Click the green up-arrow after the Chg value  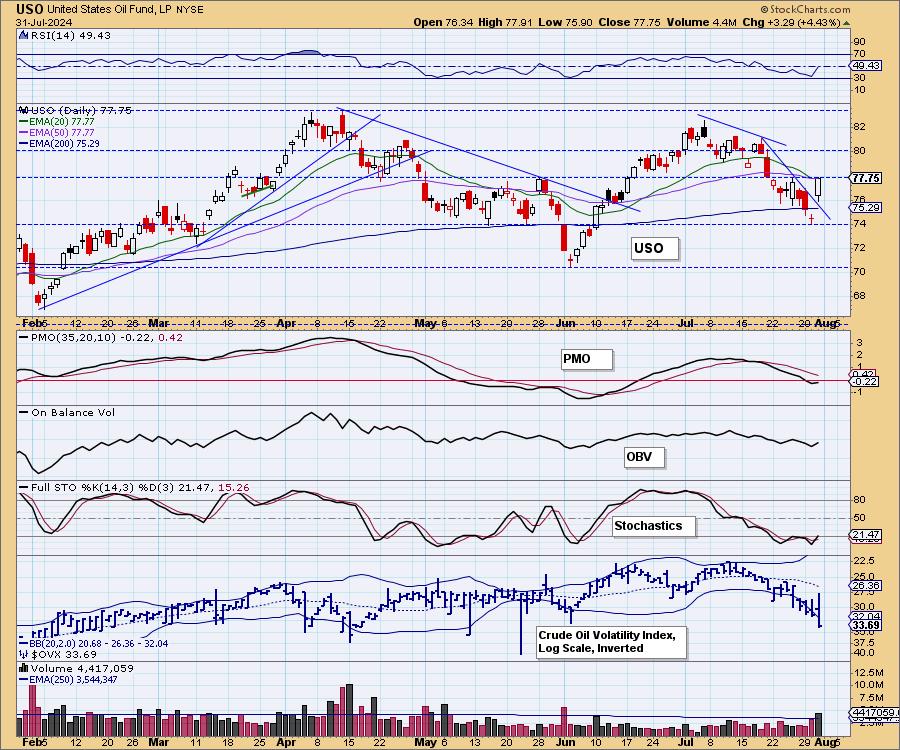coord(847,22)
